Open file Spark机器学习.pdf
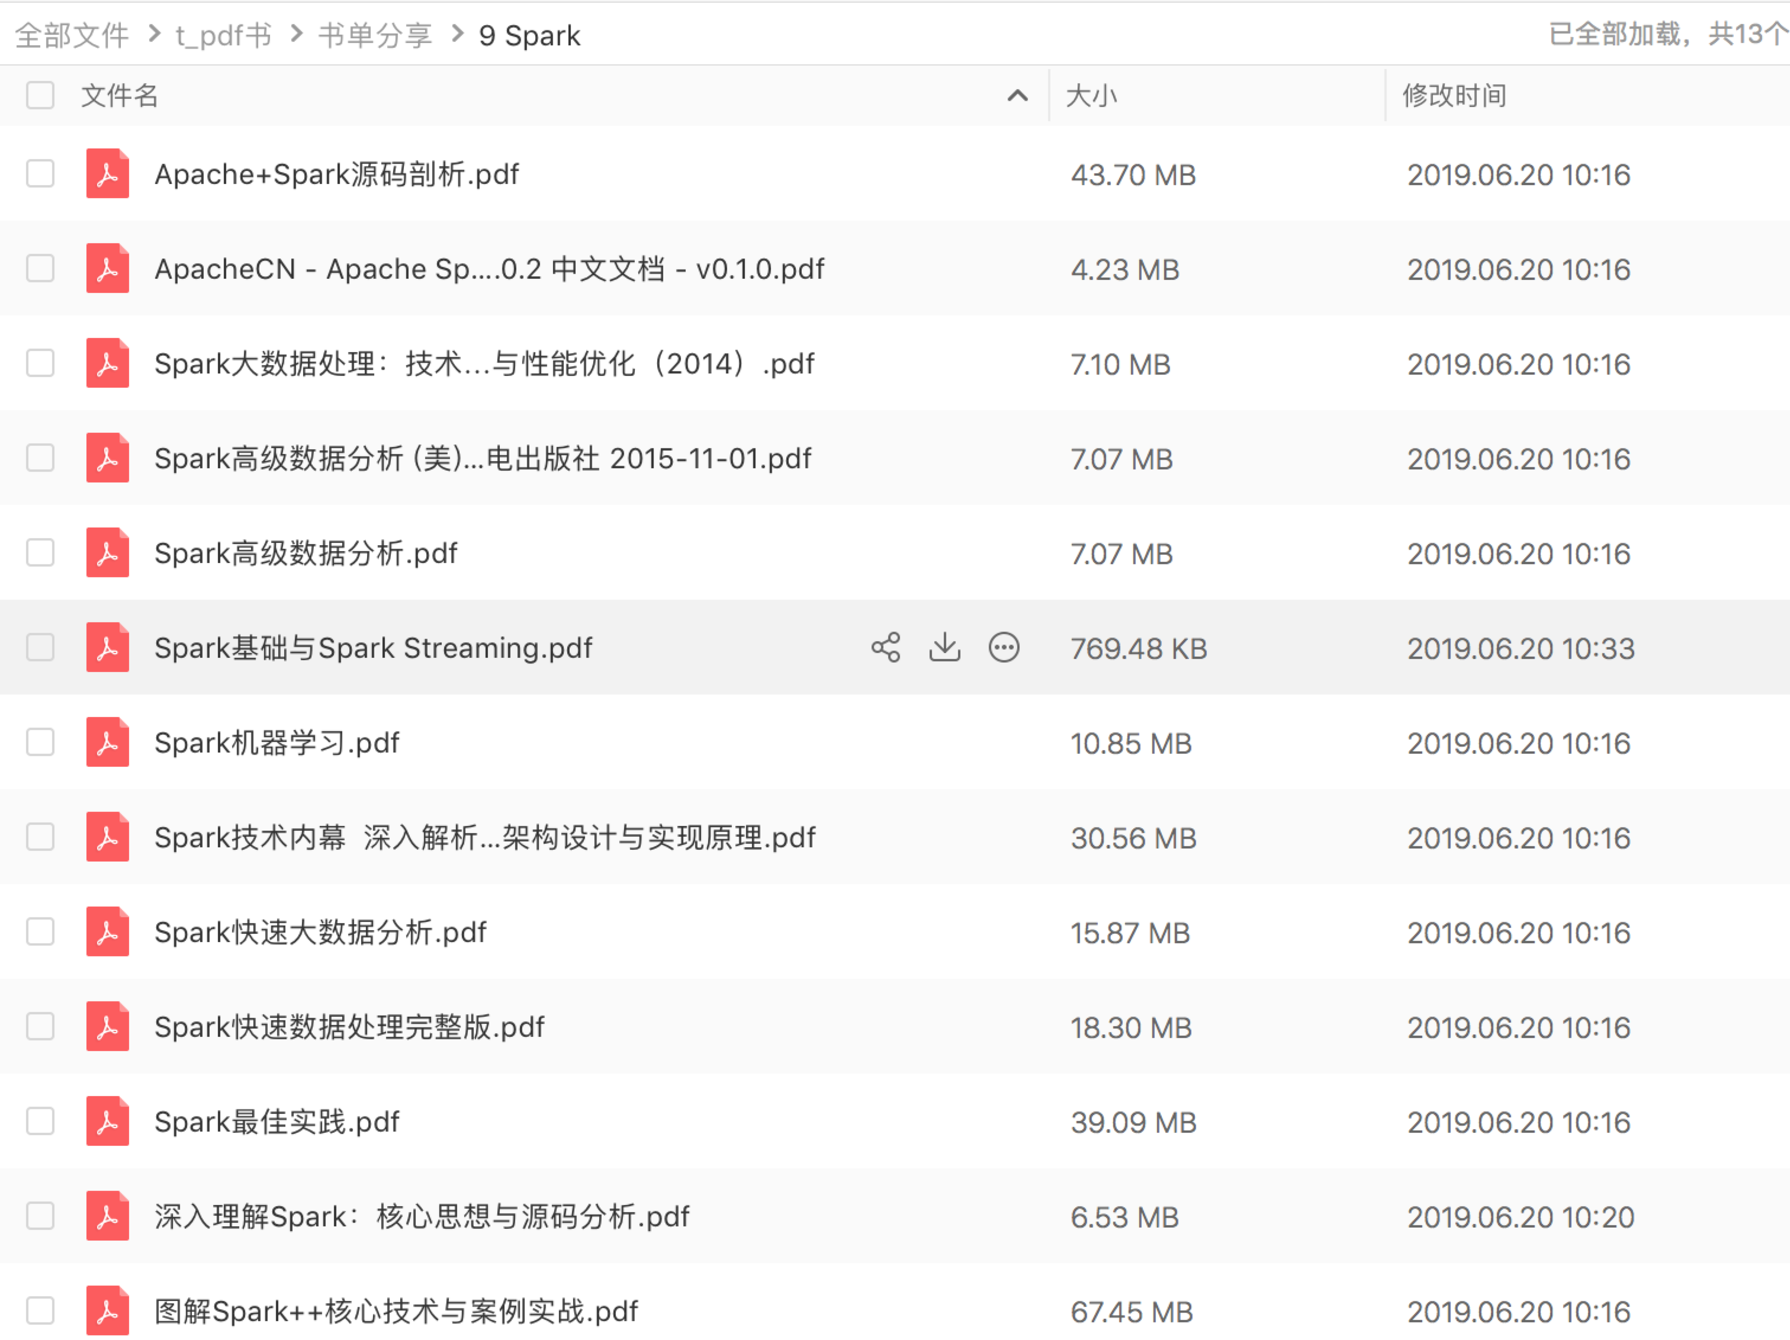The image size is (1790, 1340). [277, 742]
